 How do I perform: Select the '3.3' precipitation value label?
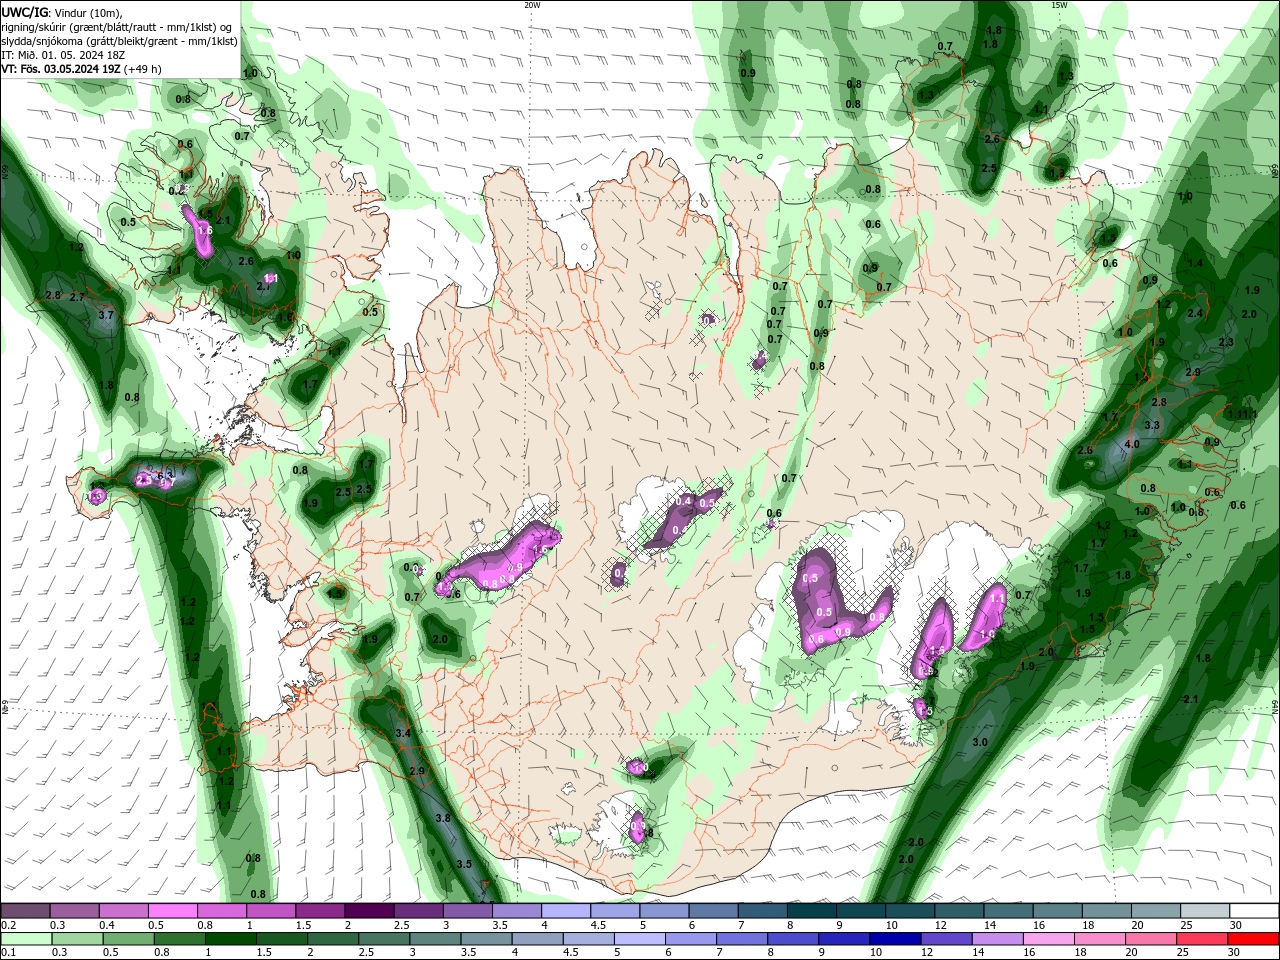pos(1152,425)
